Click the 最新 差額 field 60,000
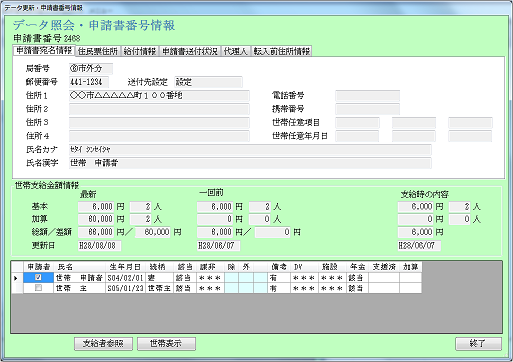 (153, 232)
